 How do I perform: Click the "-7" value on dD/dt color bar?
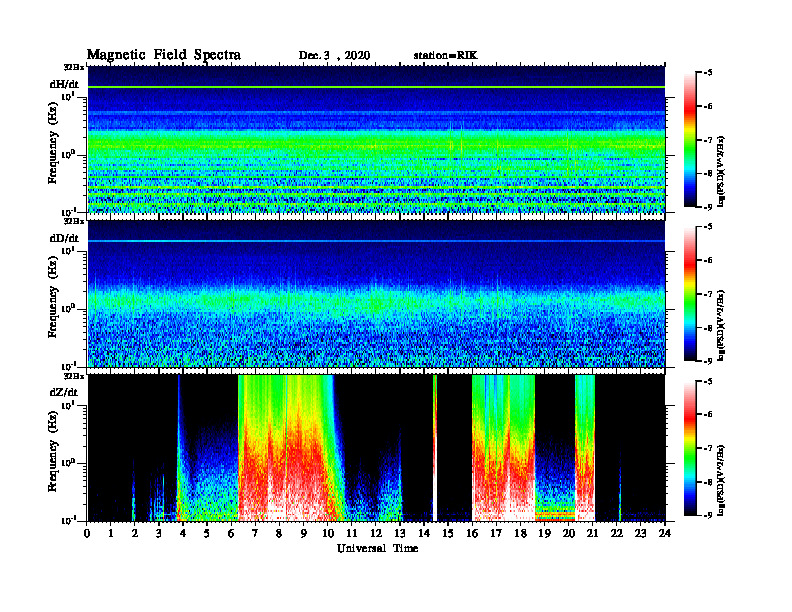tap(708, 294)
